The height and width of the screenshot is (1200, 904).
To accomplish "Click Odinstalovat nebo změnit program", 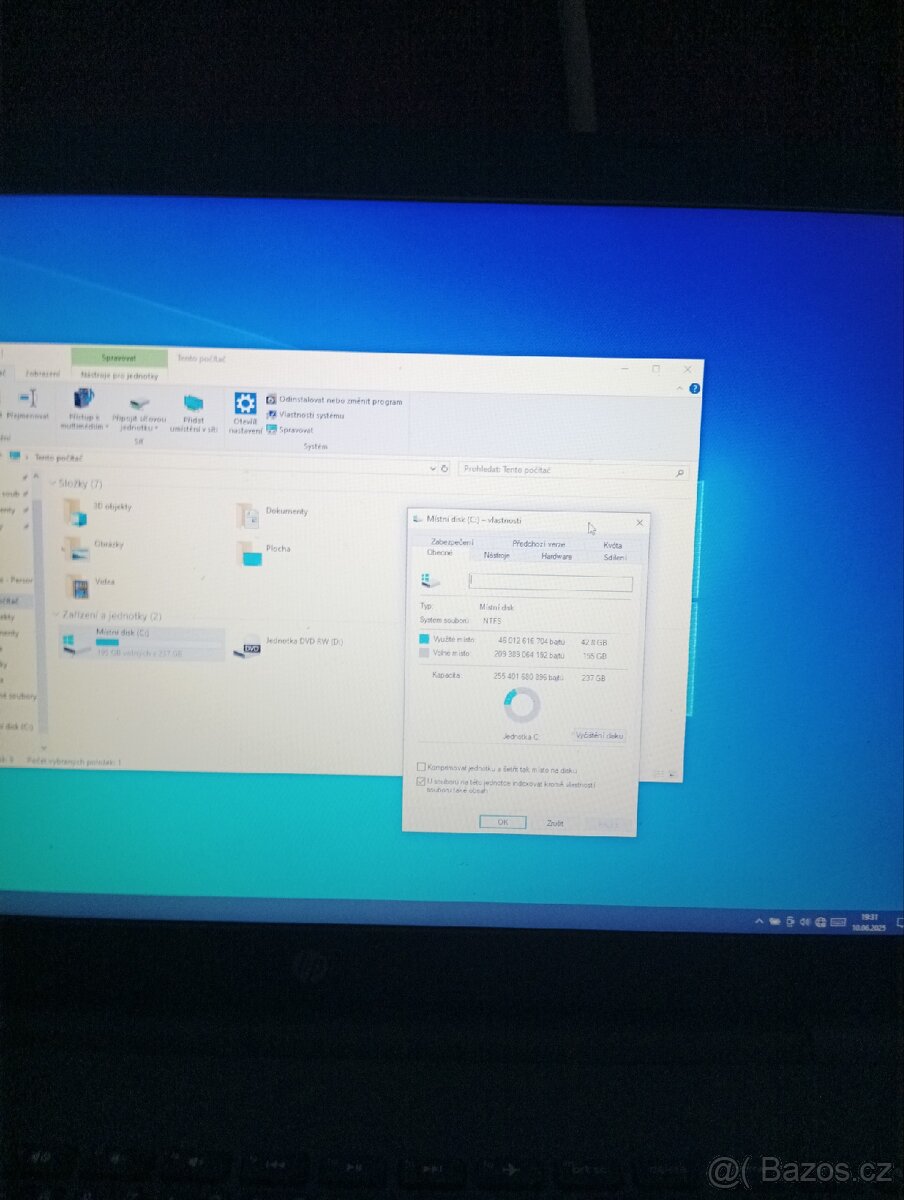I will click(335, 401).
